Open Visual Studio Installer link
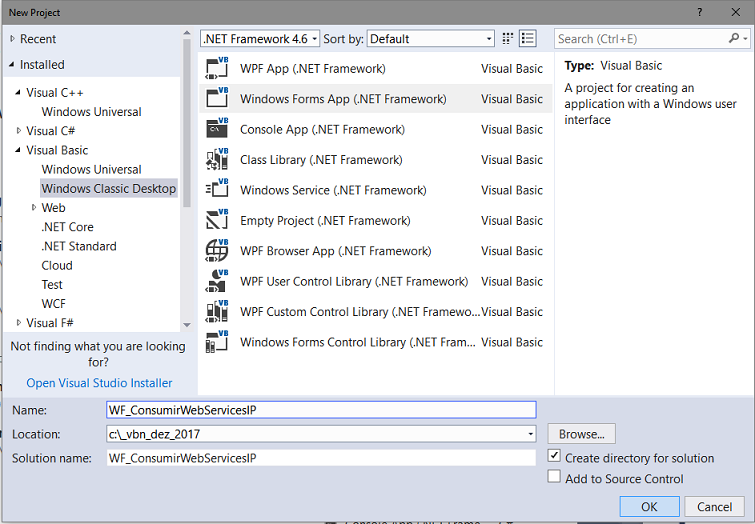755x524 pixels. pyautogui.click(x=99, y=383)
